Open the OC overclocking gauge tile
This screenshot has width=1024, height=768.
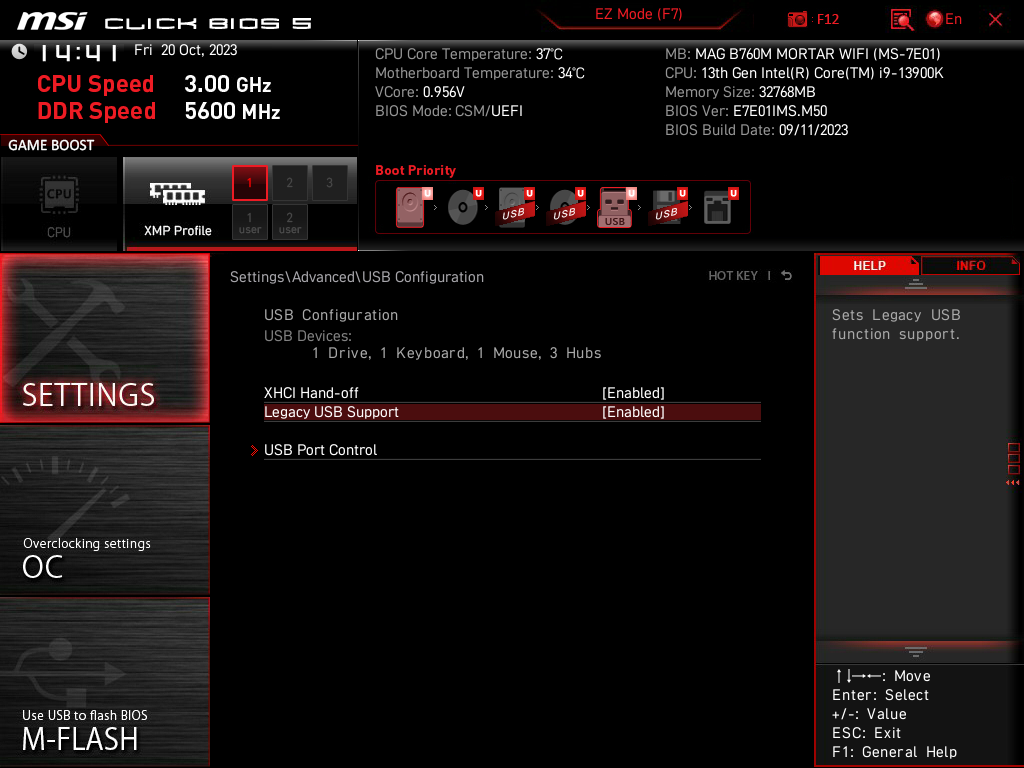click(104, 510)
